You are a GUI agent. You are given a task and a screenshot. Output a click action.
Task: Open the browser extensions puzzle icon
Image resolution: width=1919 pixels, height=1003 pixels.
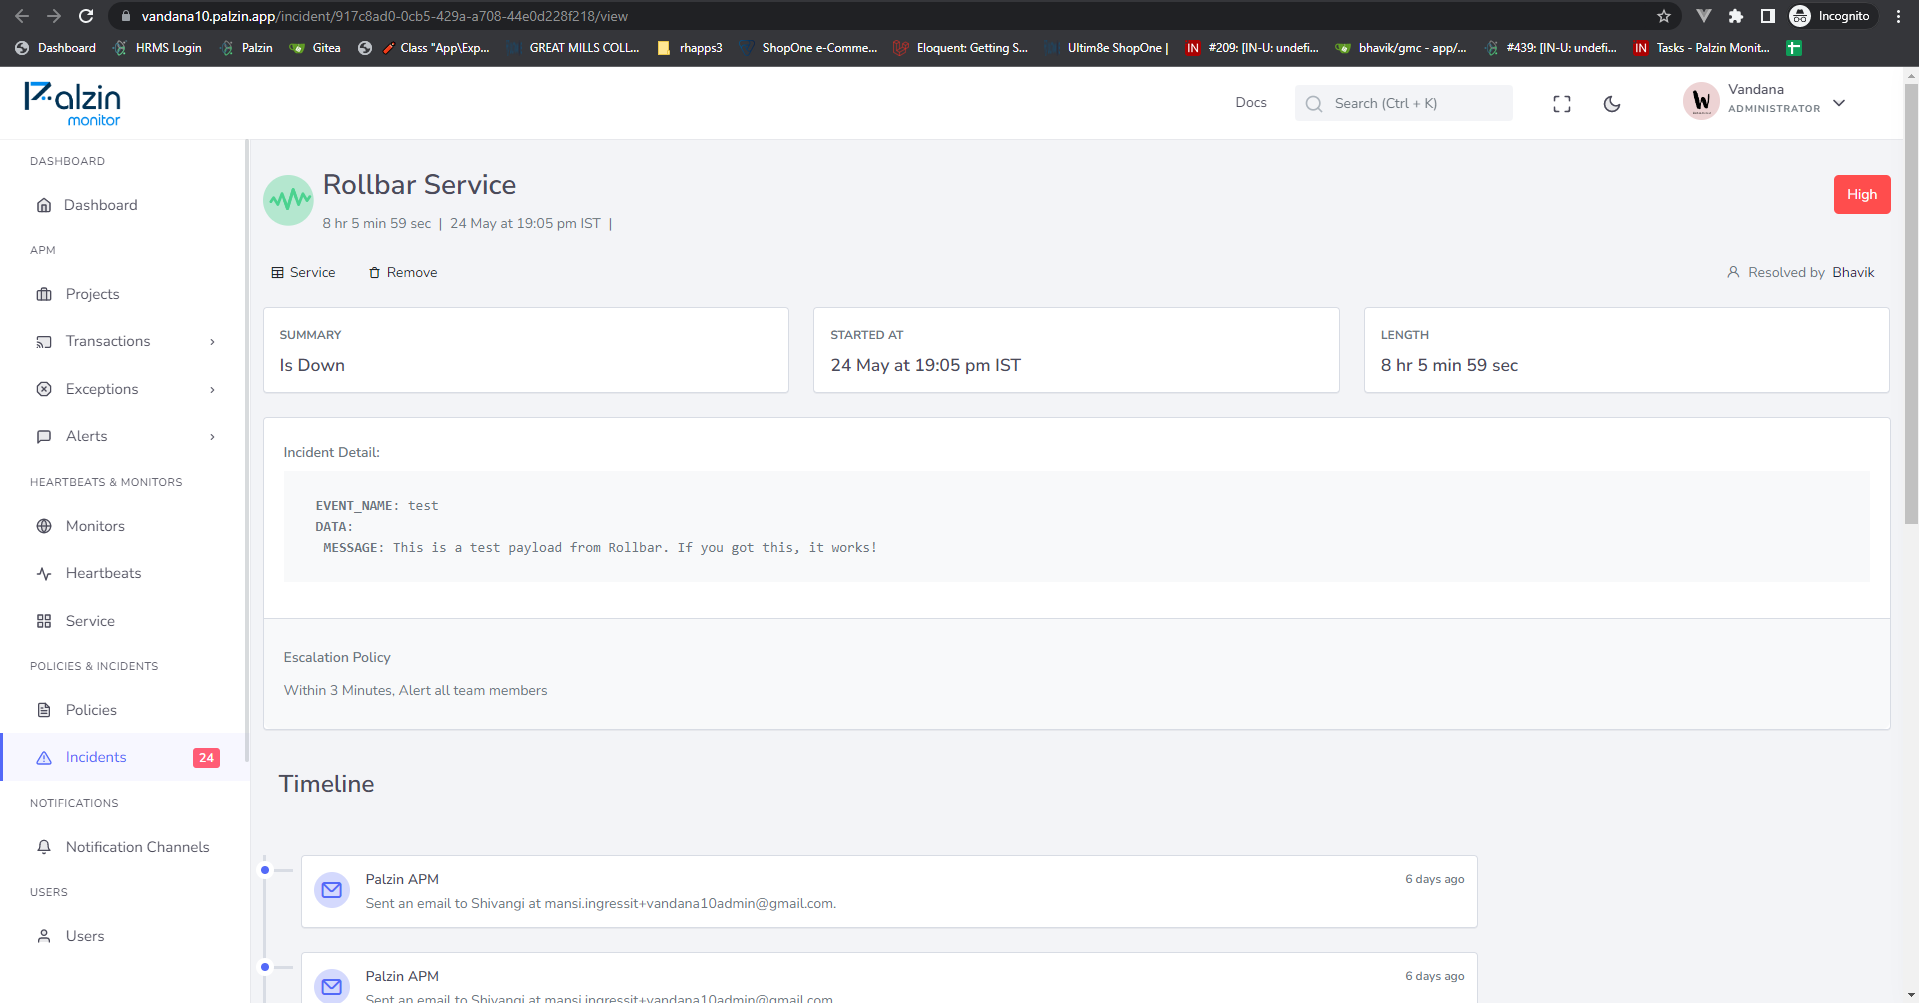click(1736, 16)
